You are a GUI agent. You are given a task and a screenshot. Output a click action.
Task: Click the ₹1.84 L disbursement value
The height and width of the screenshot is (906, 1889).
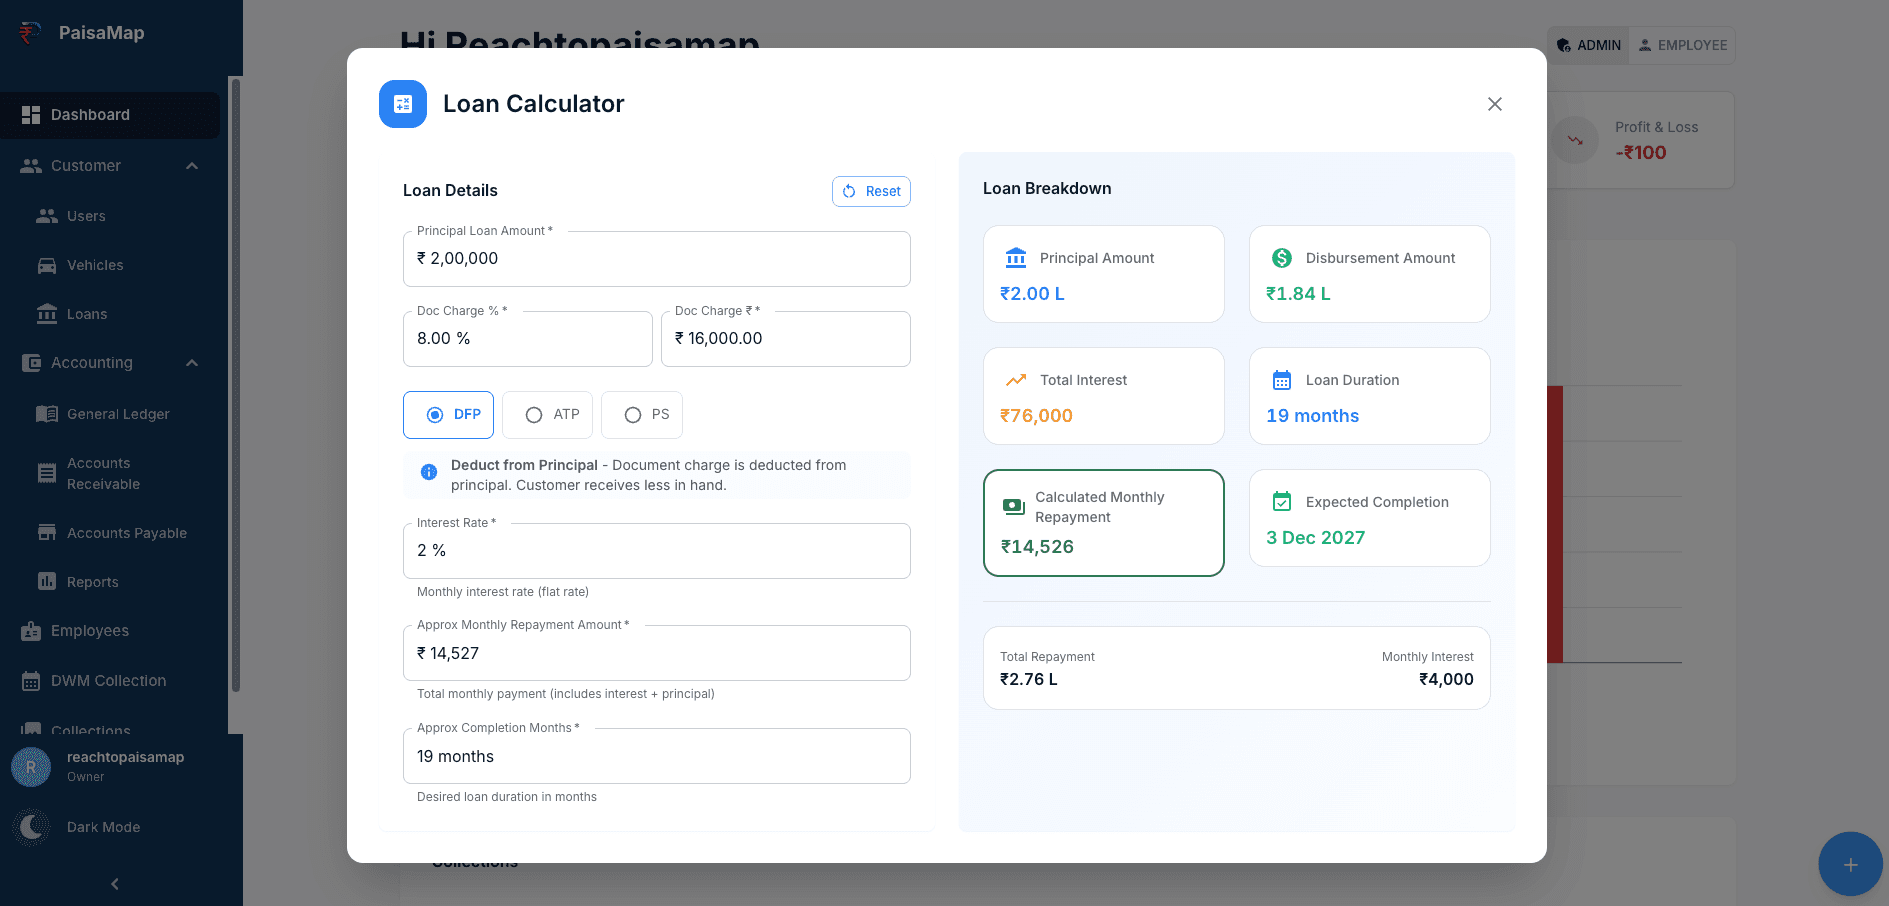coord(1298,294)
